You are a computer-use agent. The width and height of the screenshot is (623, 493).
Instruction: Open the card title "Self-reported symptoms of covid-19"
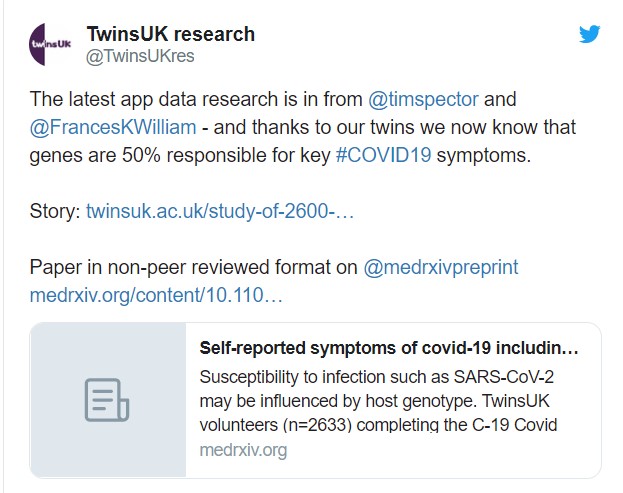click(389, 349)
